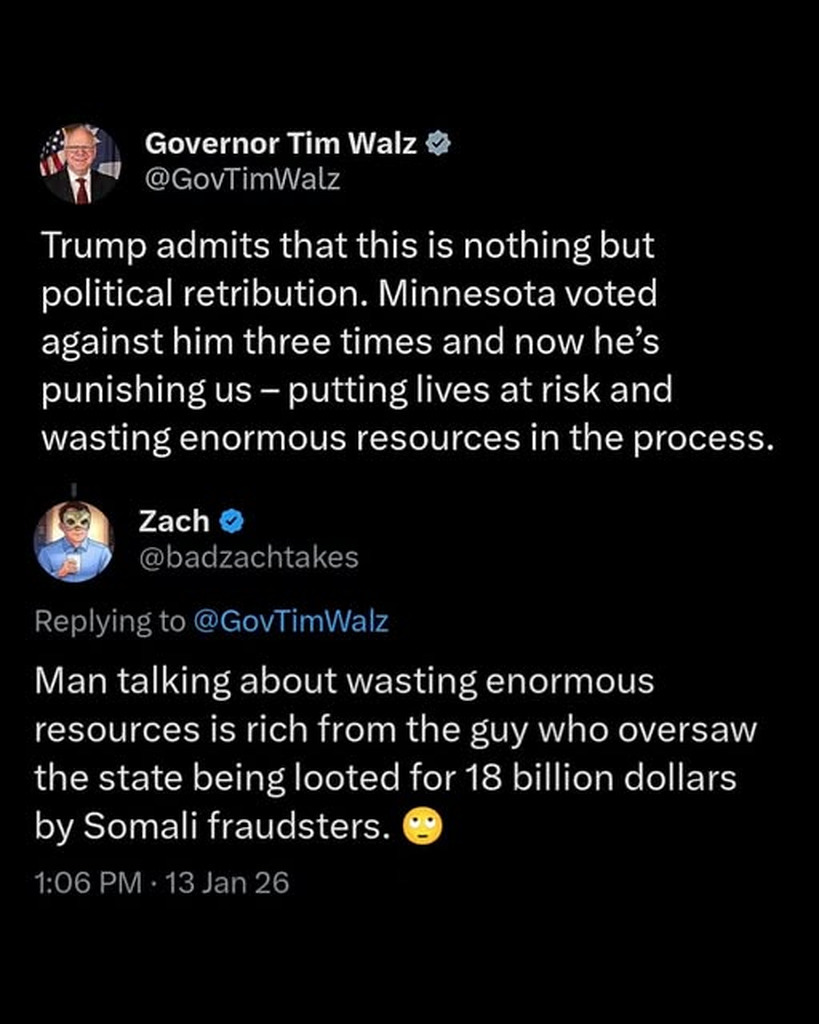Click the 13 Jan 26 date

click(227, 883)
